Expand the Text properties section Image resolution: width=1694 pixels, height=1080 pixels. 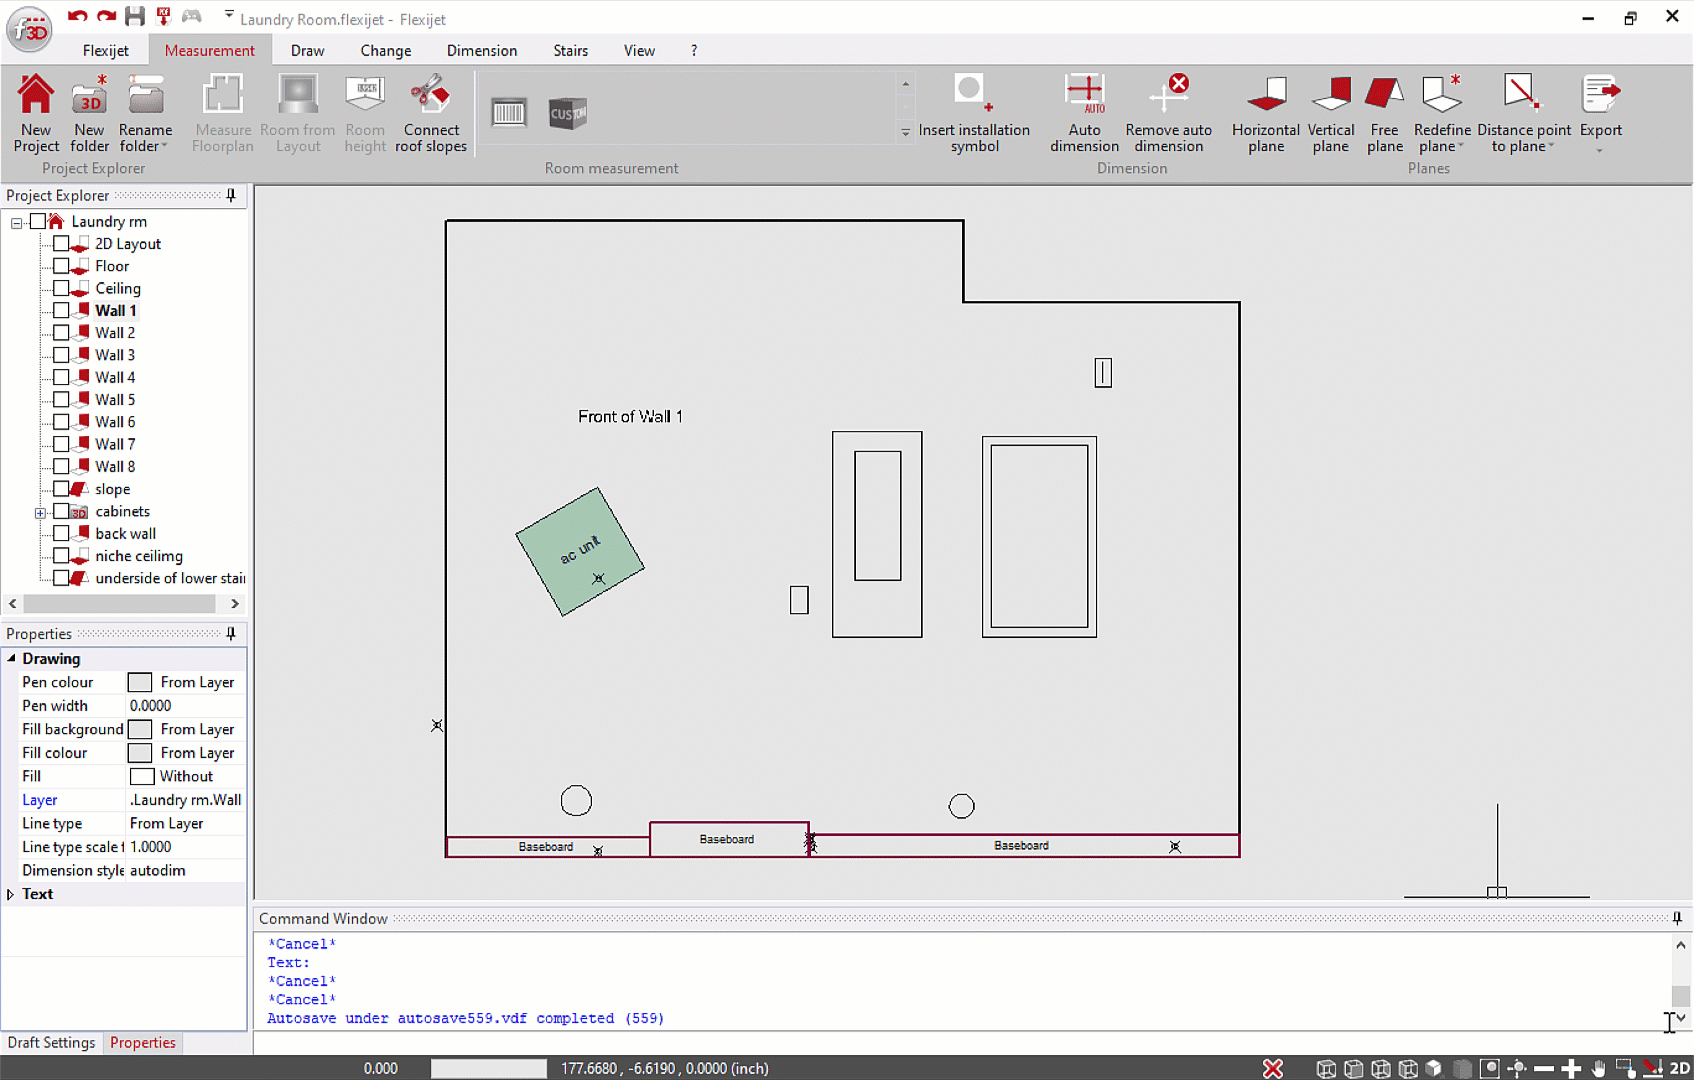pos(11,894)
